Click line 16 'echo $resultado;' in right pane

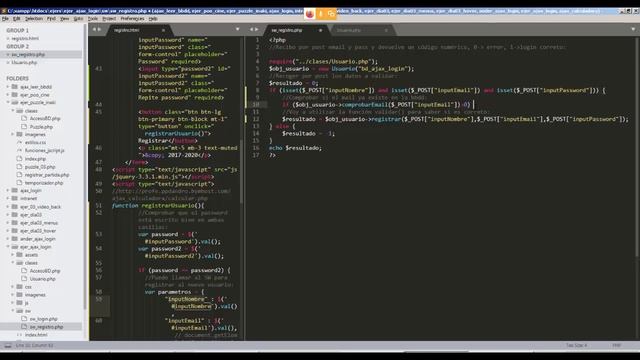(x=296, y=148)
